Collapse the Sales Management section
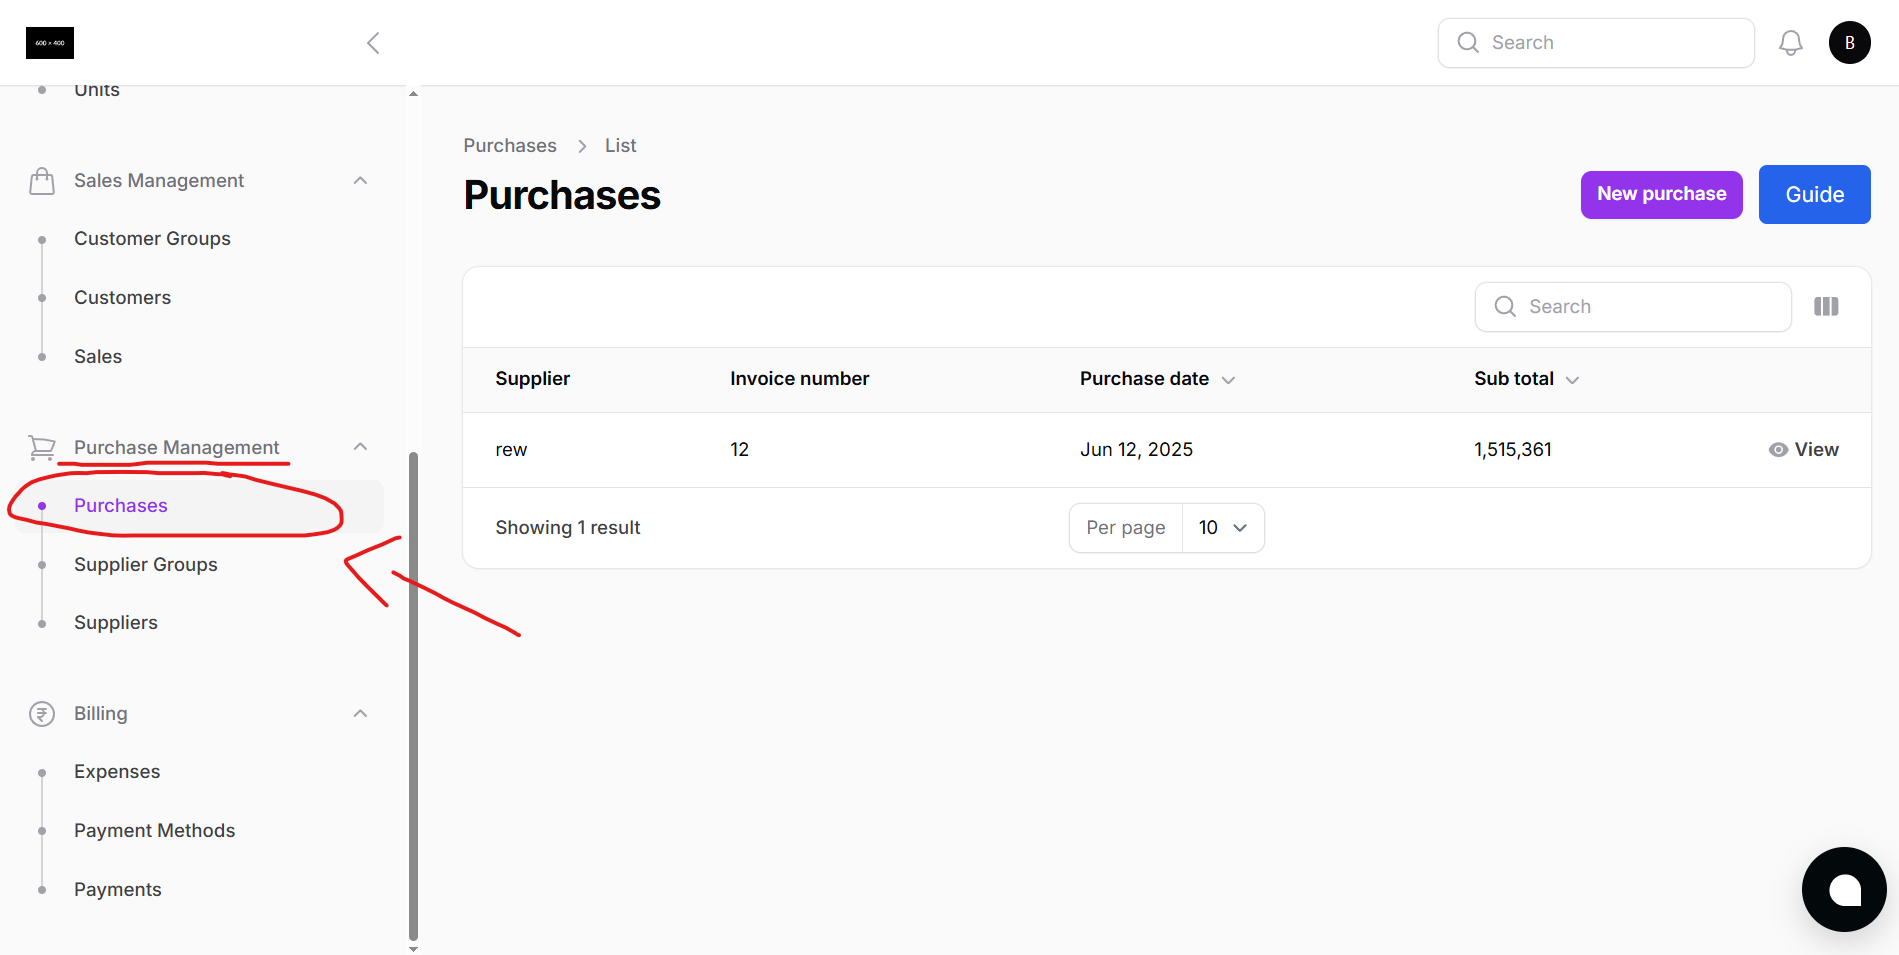Image resolution: width=1899 pixels, height=955 pixels. pyautogui.click(x=361, y=181)
